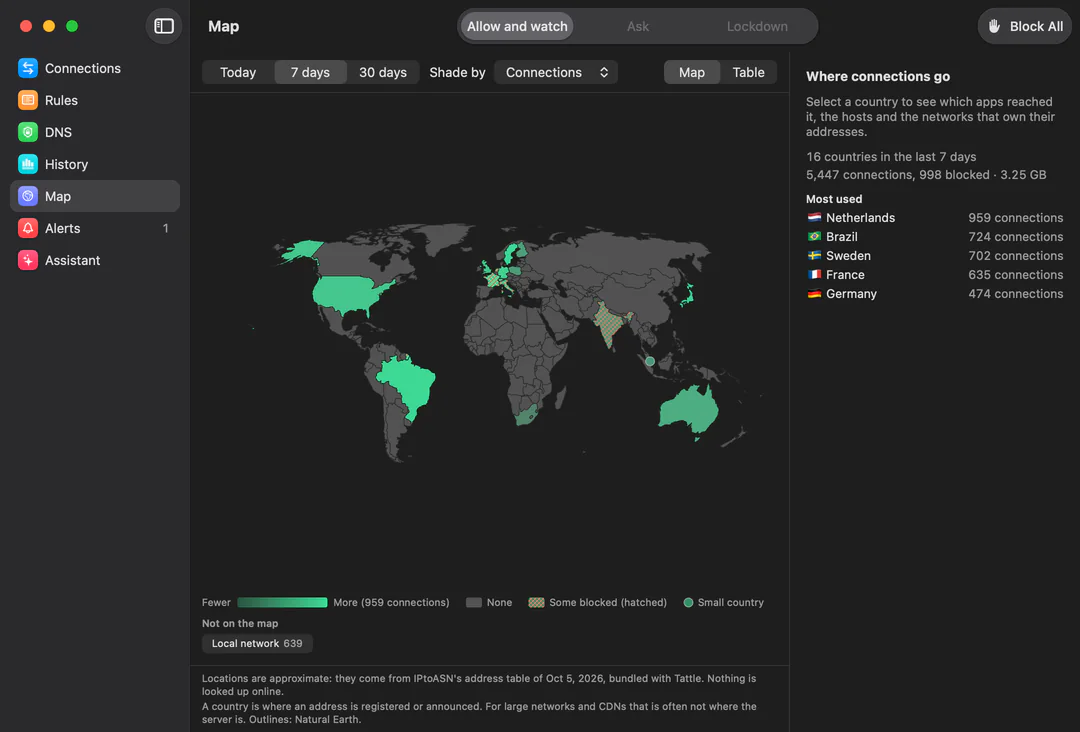The width and height of the screenshot is (1080, 732).
Task: Click the 'Where connections go' heading
Action: (x=878, y=76)
